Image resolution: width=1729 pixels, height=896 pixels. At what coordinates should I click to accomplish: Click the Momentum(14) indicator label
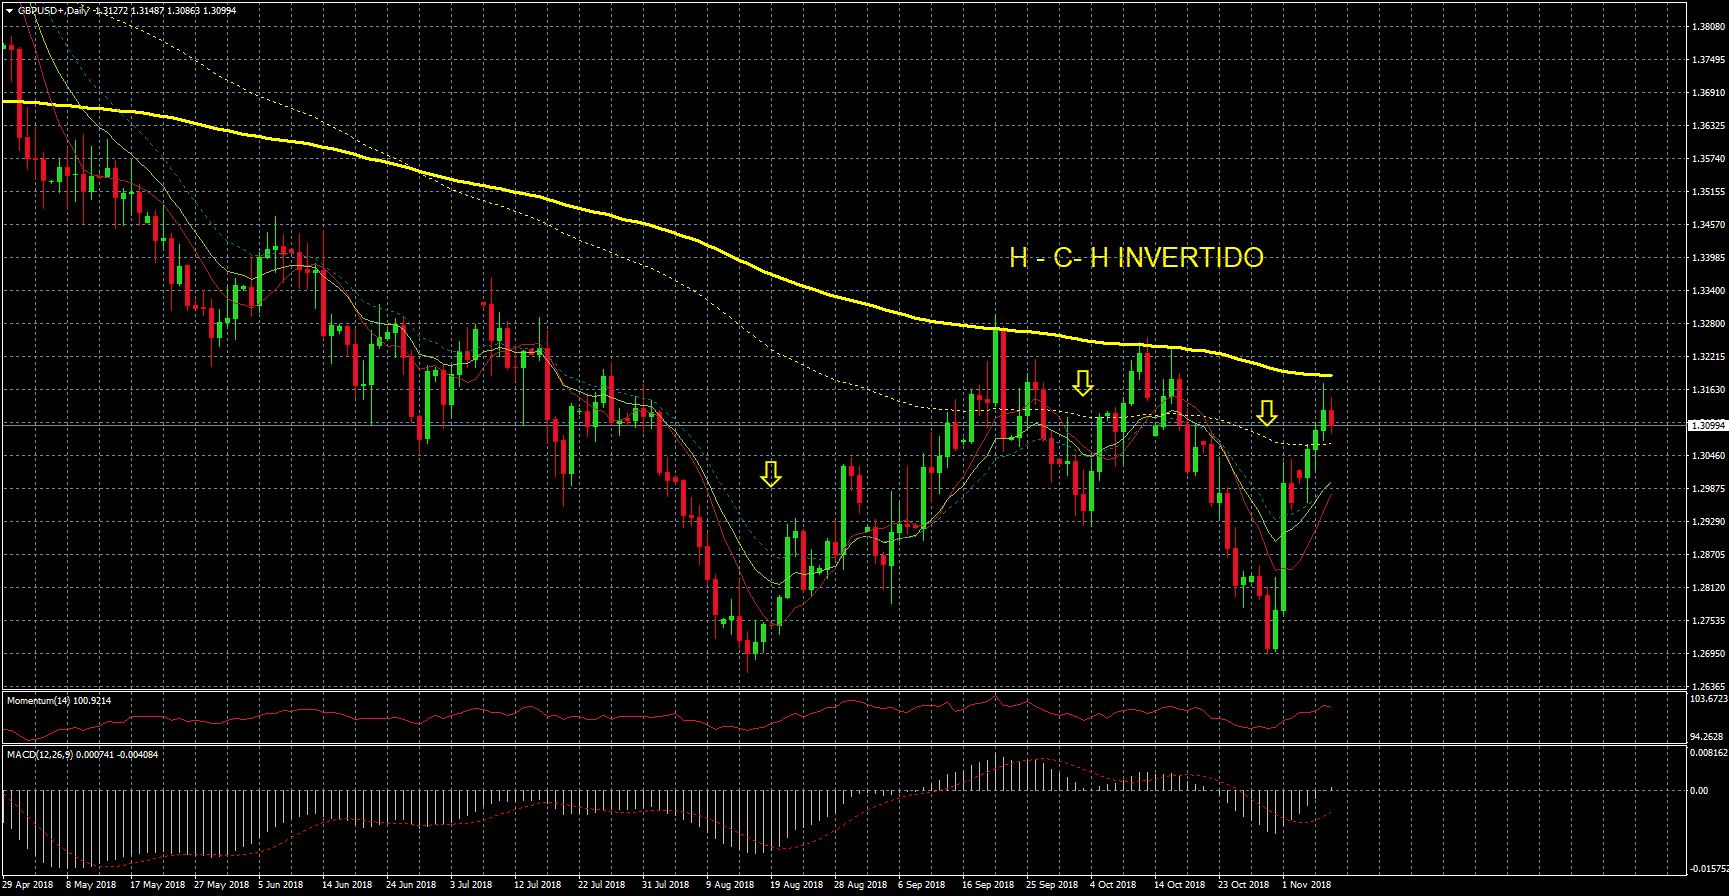[58, 700]
